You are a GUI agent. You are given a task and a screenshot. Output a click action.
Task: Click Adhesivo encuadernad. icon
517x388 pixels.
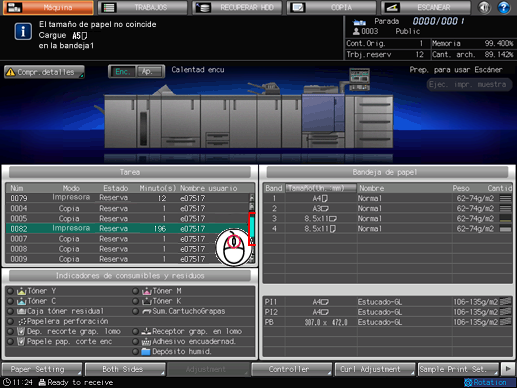tap(147, 342)
